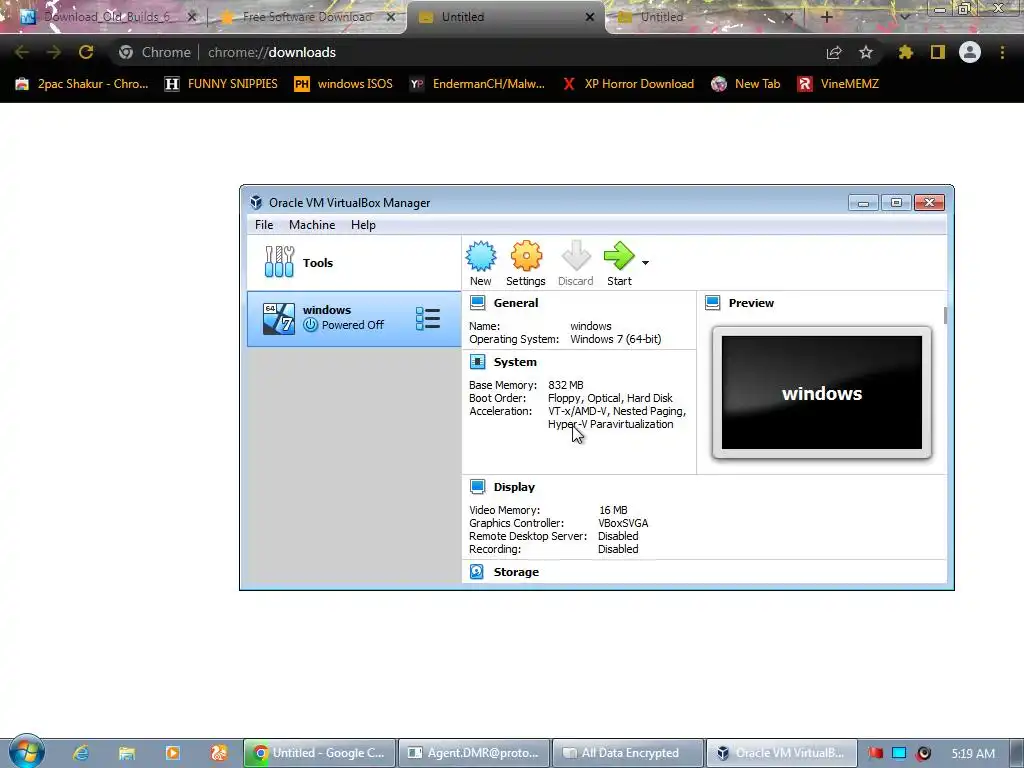Screen dimensions: 1024x768
Task: Open the Help menu in VirtualBox
Action: click(363, 225)
